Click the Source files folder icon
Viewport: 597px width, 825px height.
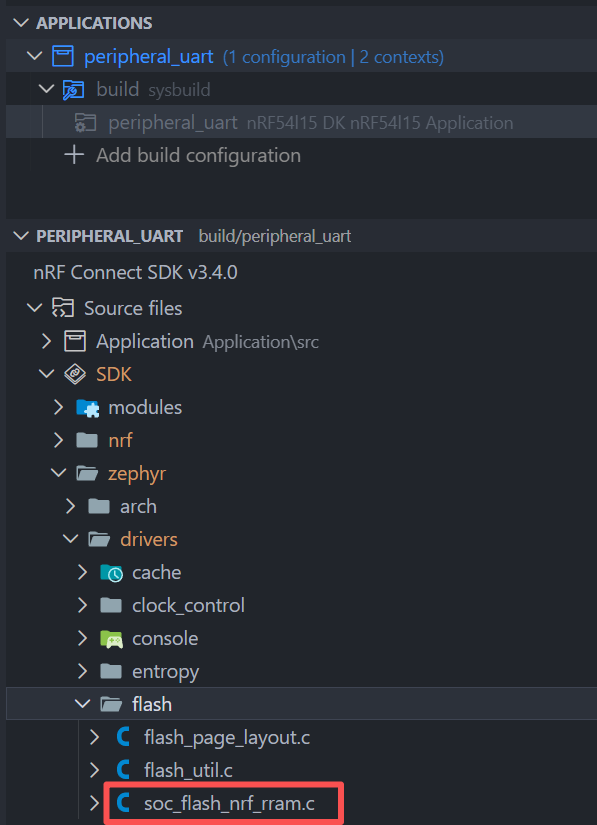[63, 308]
